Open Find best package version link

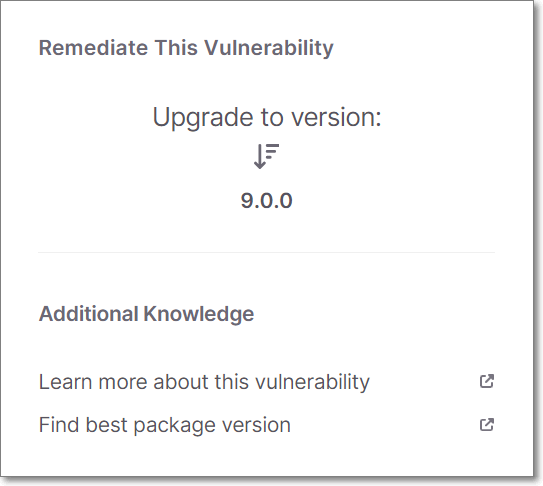(164, 425)
